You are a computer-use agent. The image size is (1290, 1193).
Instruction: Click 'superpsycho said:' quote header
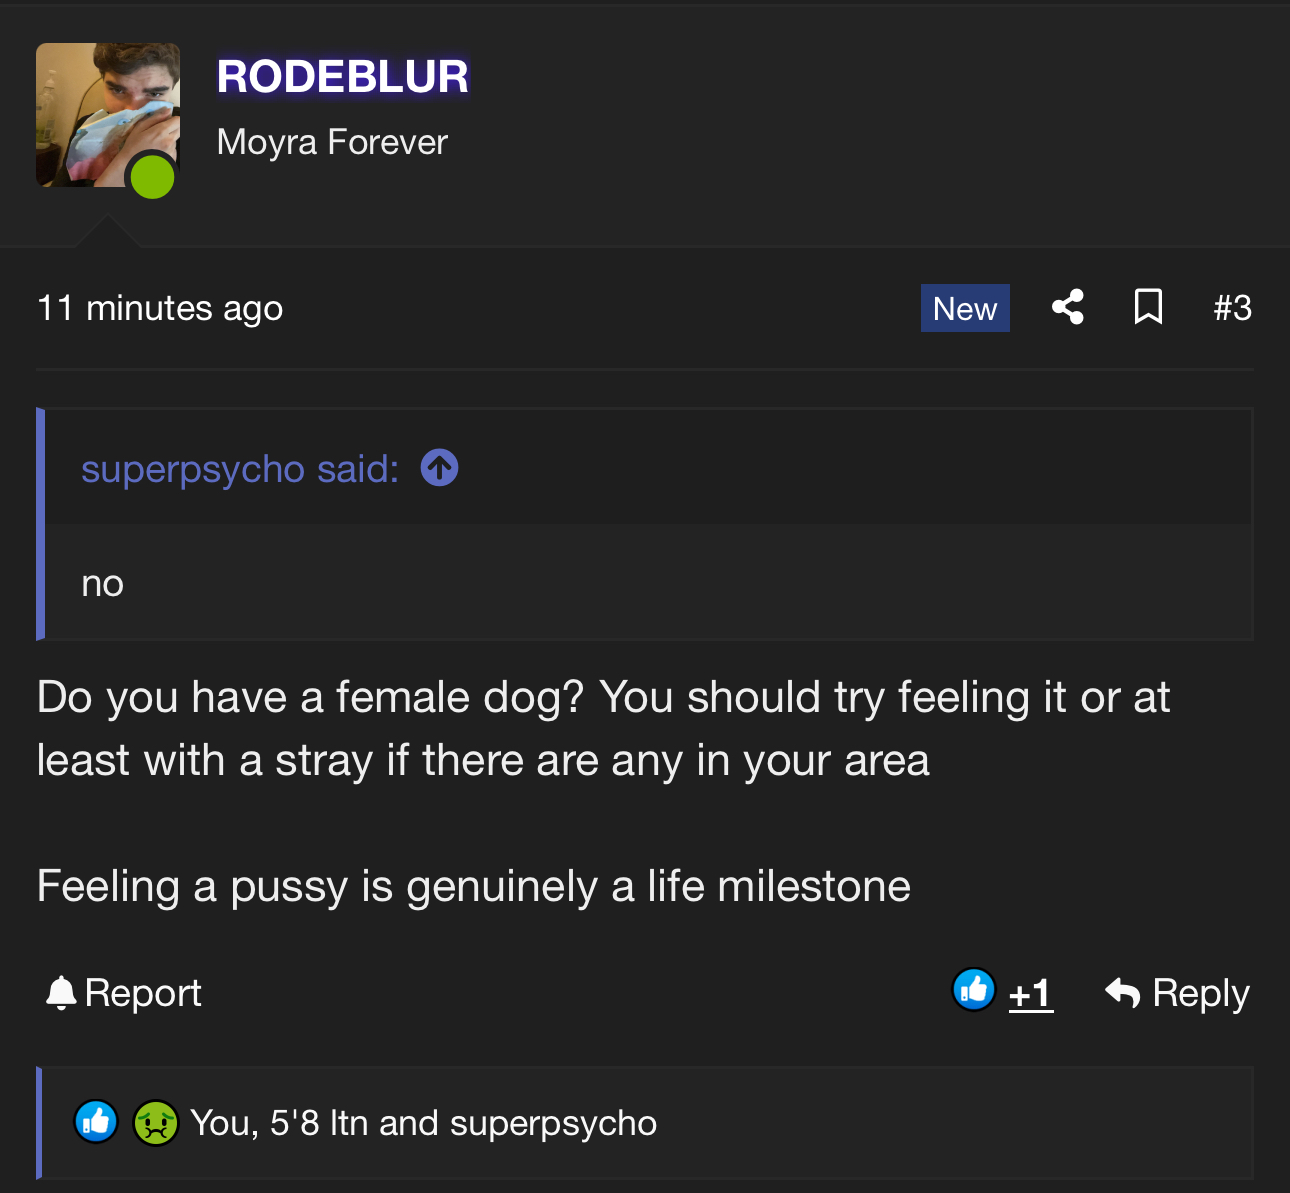pyautogui.click(x=240, y=468)
